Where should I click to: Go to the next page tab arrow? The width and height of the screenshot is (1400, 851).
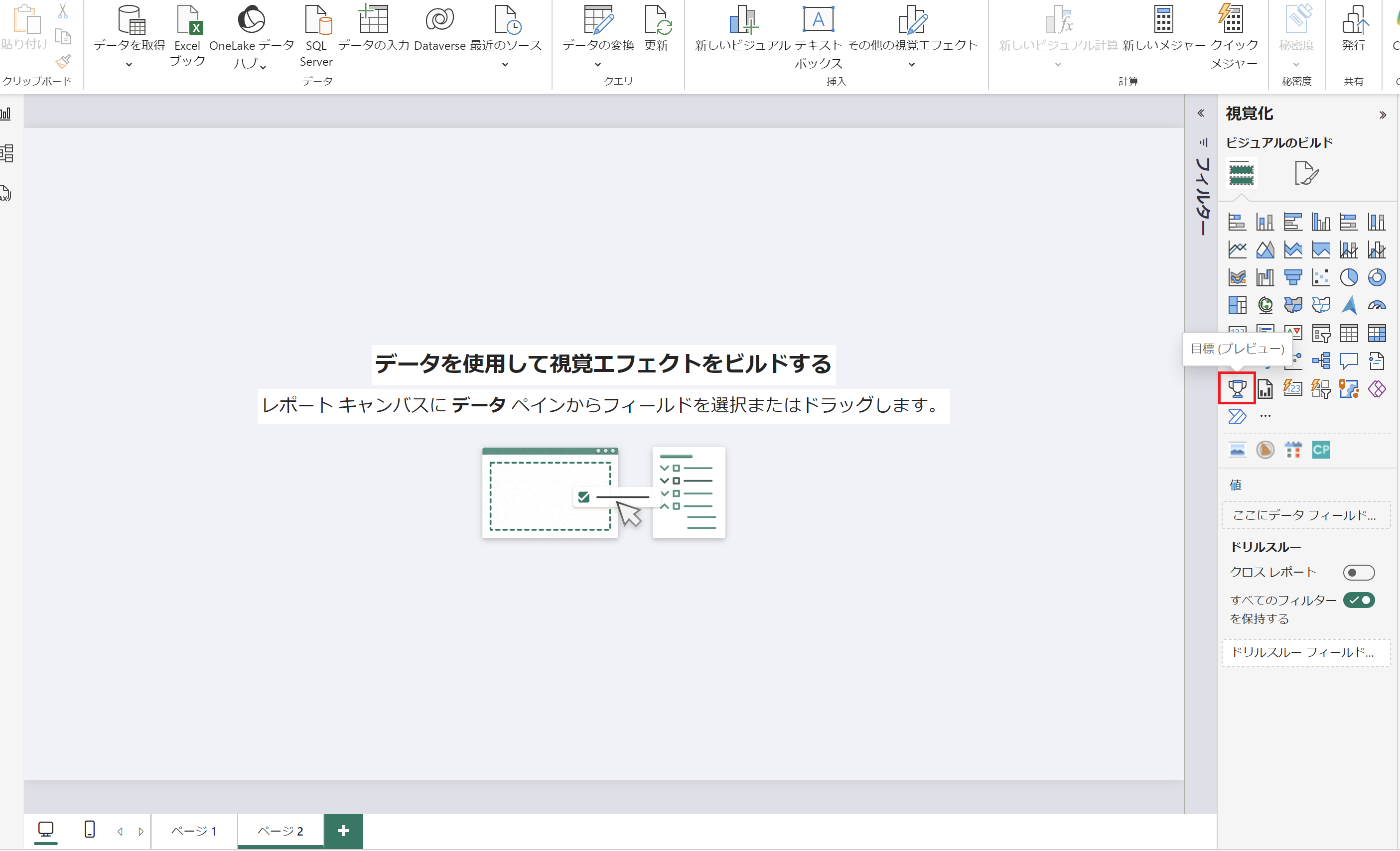pos(141,831)
